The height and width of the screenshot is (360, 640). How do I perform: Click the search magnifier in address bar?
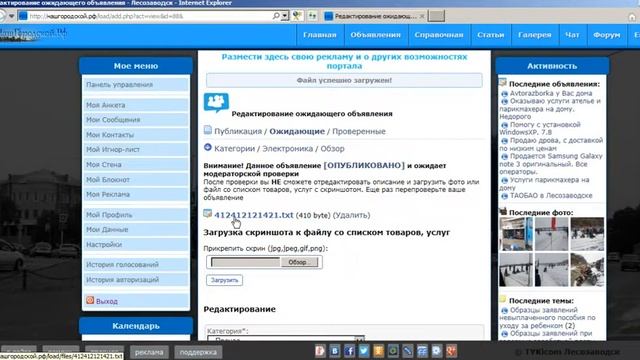pos(276,16)
